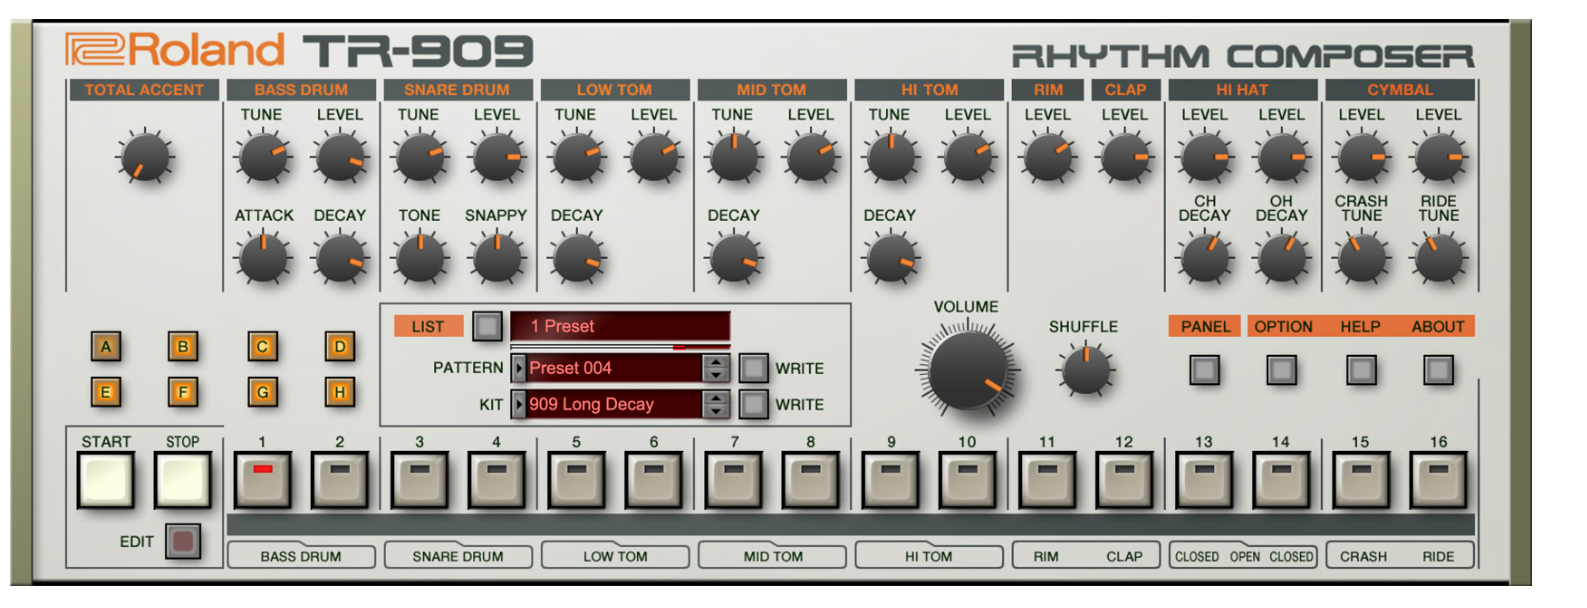Click the BASS DRUM DECAY knob
This screenshot has width=1587, height=608.
click(x=340, y=258)
